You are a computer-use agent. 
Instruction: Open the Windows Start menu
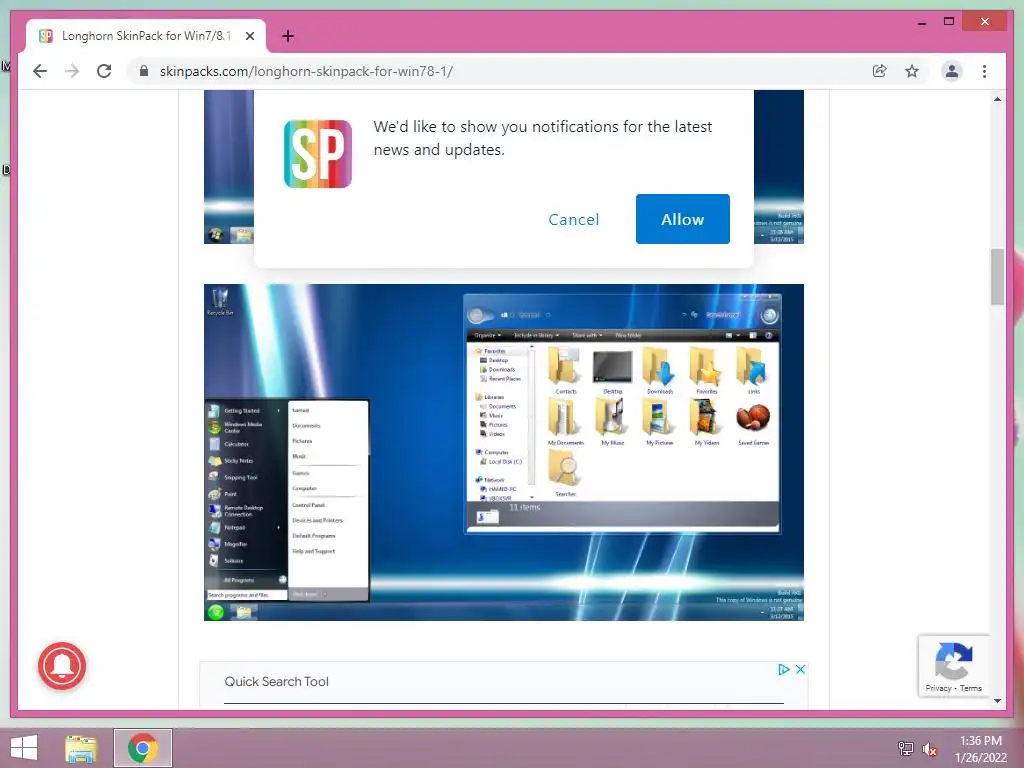[x=24, y=748]
